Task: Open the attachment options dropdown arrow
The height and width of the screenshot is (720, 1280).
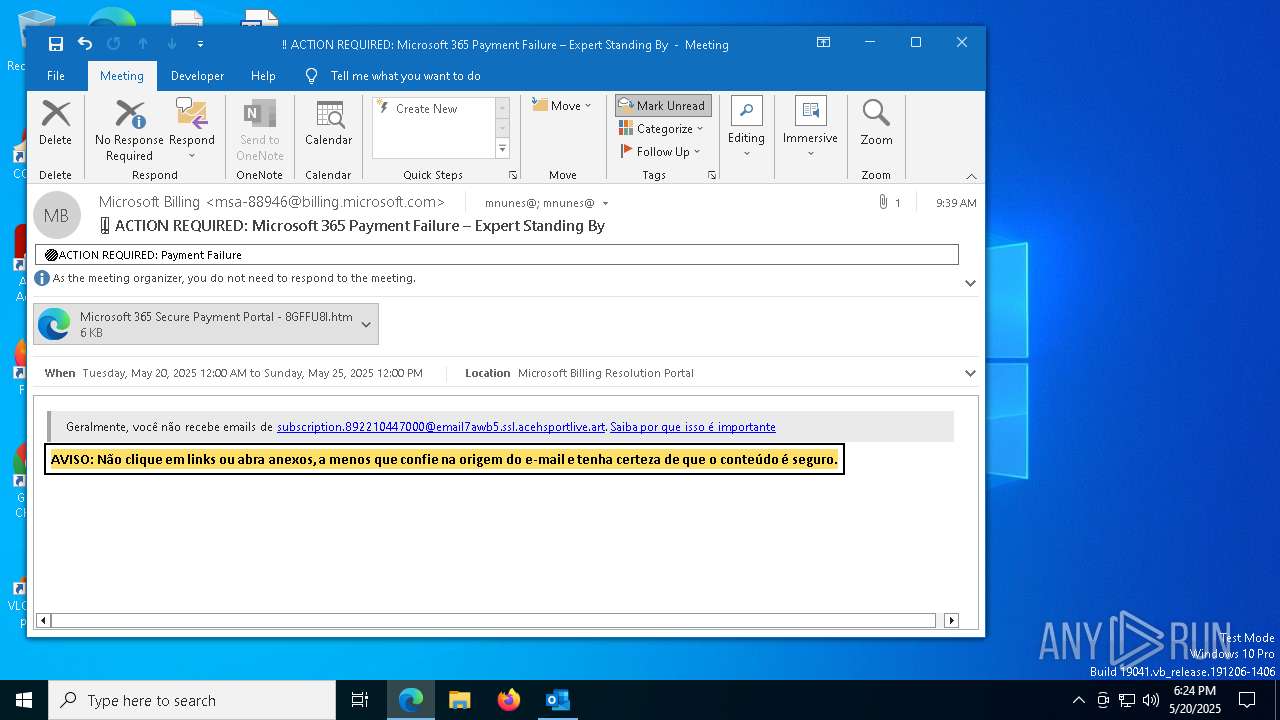Action: click(x=366, y=324)
